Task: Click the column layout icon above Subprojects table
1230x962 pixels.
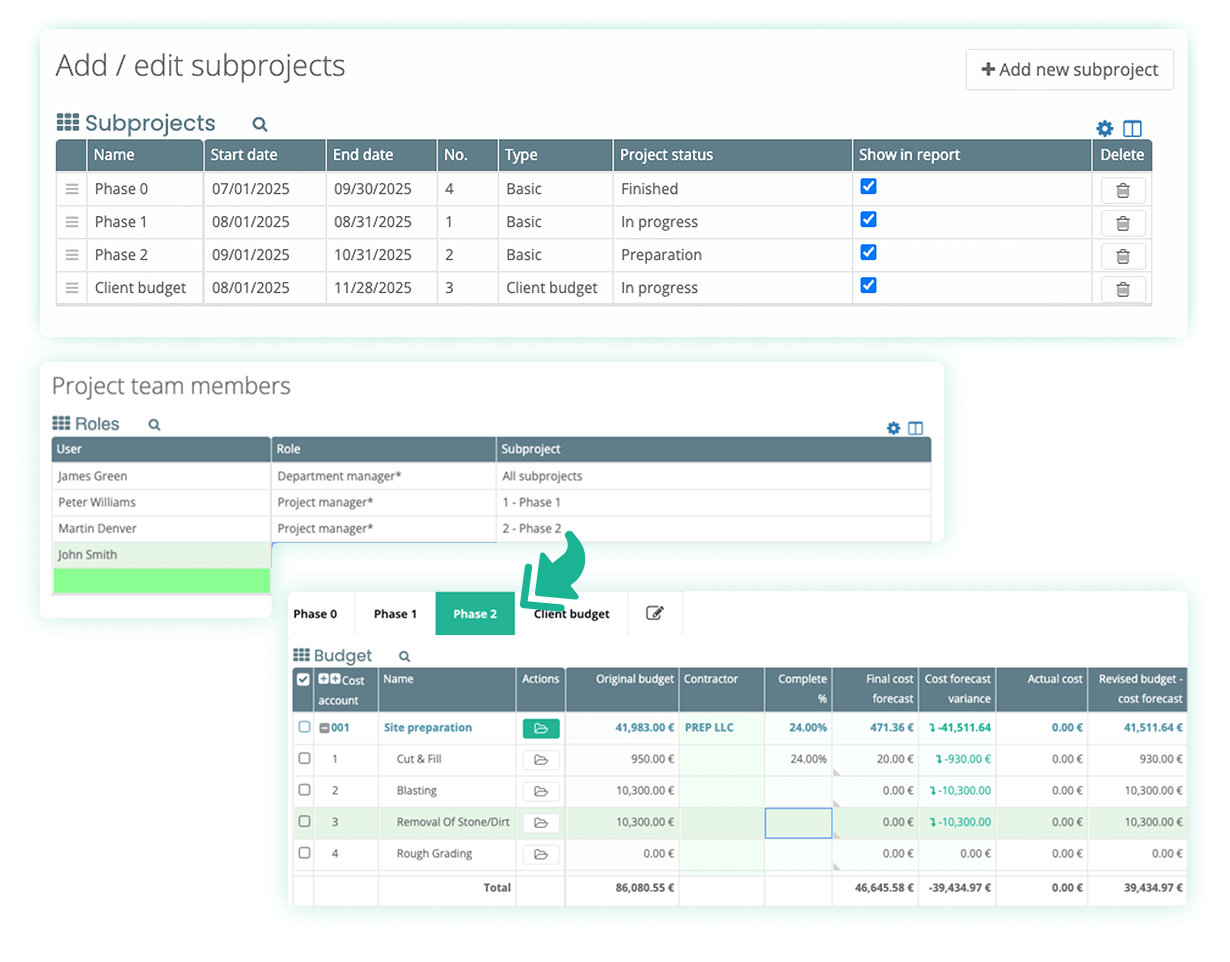Action: coord(1132,129)
